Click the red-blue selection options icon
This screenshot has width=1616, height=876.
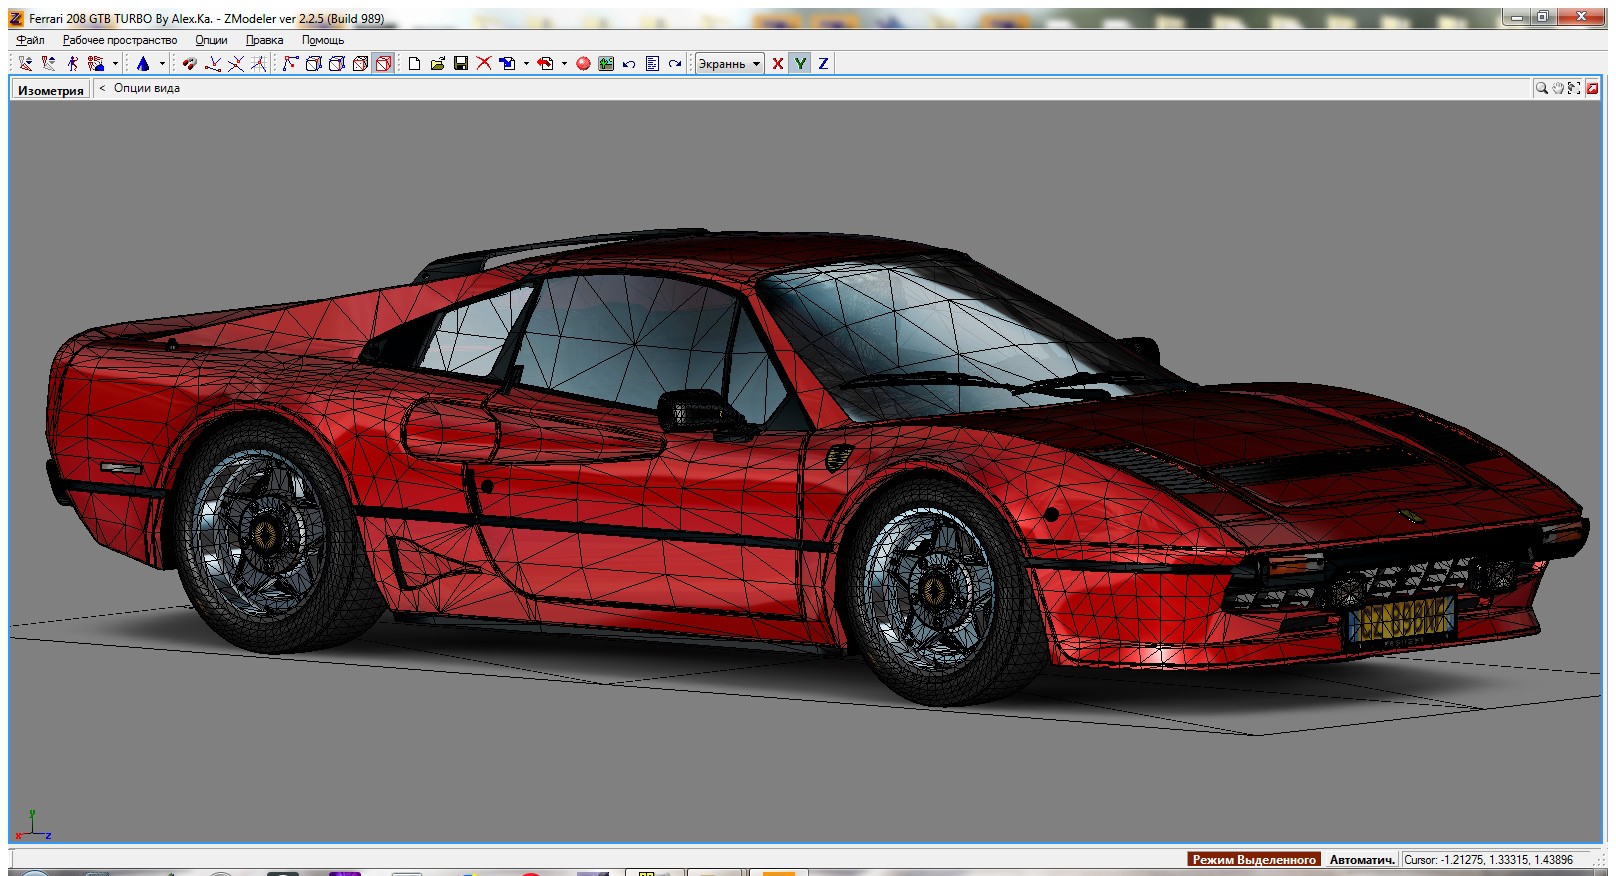[96, 63]
